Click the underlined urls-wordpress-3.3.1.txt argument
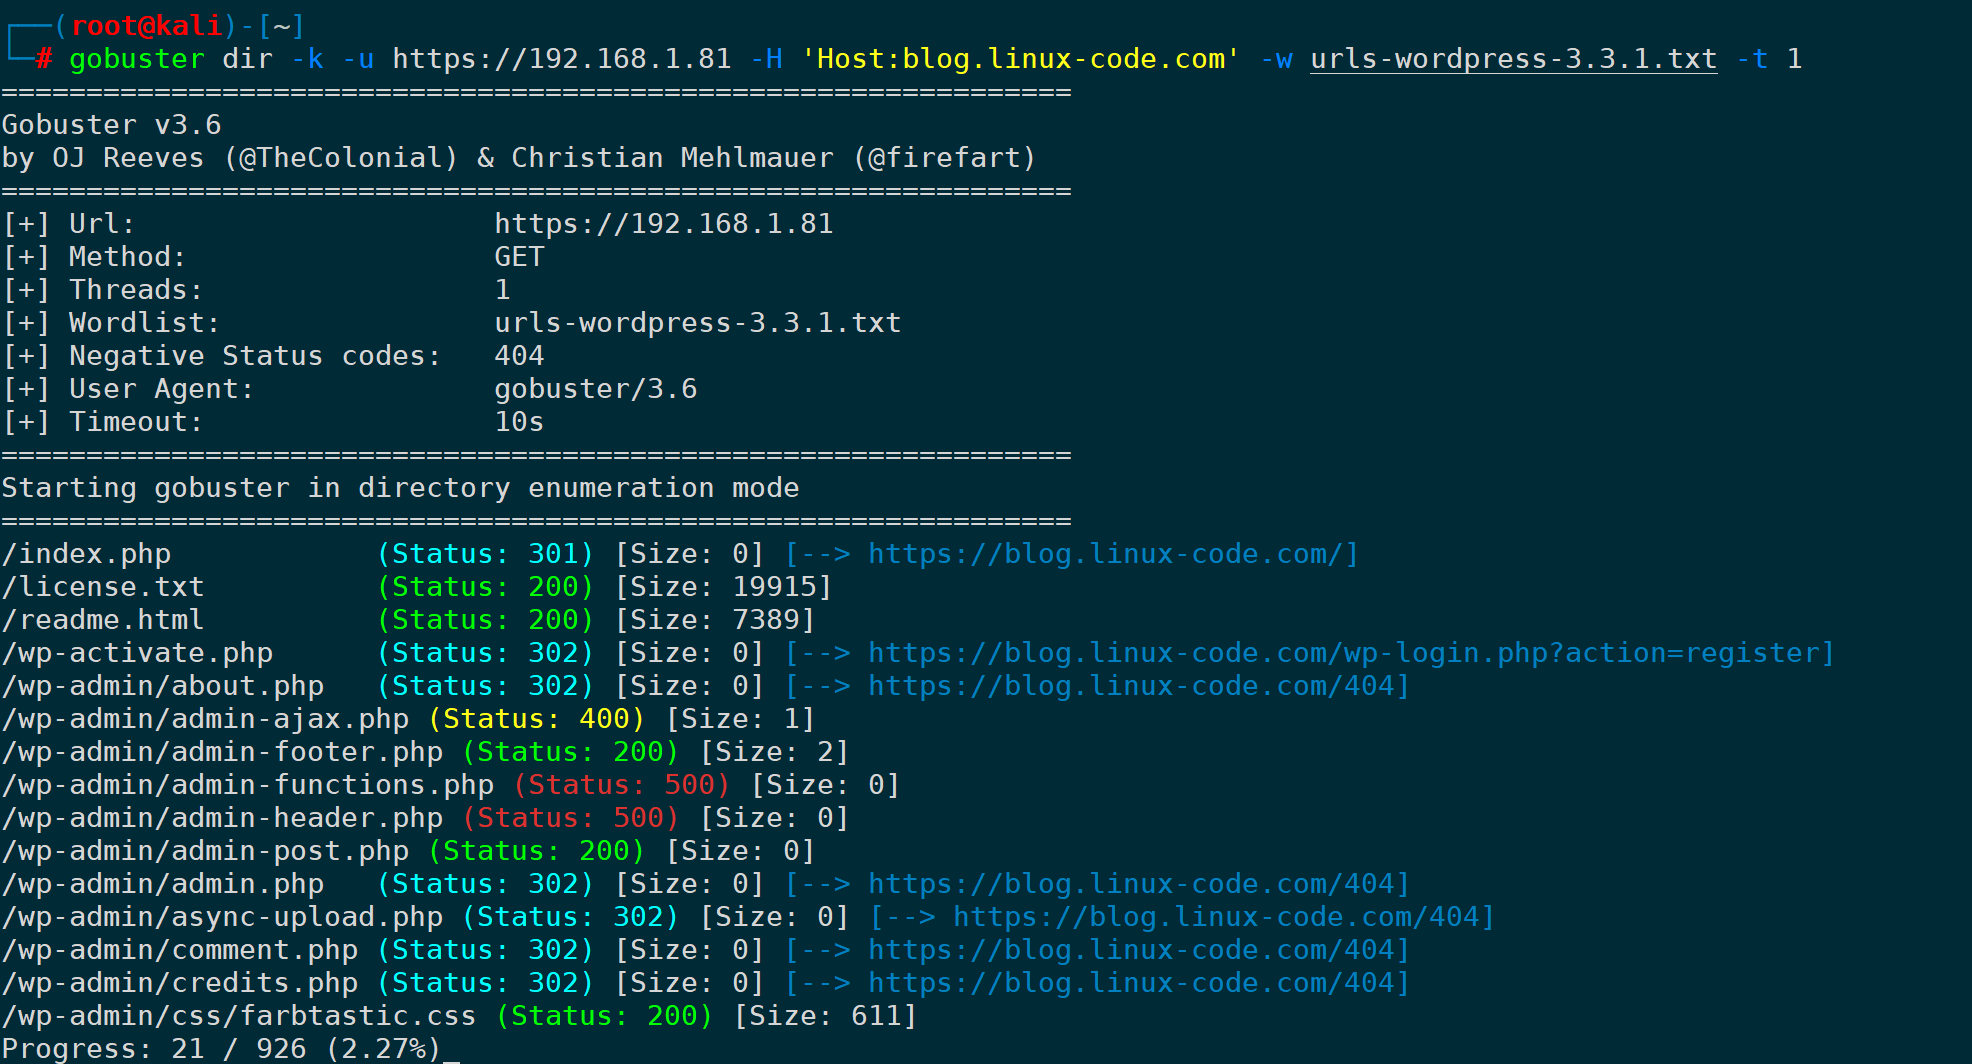The image size is (1972, 1064). 1514,59
